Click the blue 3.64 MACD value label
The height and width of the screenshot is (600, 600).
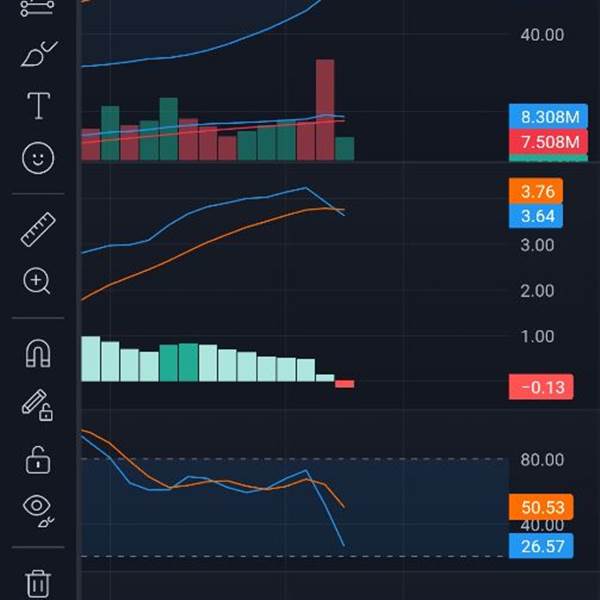[x=536, y=216]
